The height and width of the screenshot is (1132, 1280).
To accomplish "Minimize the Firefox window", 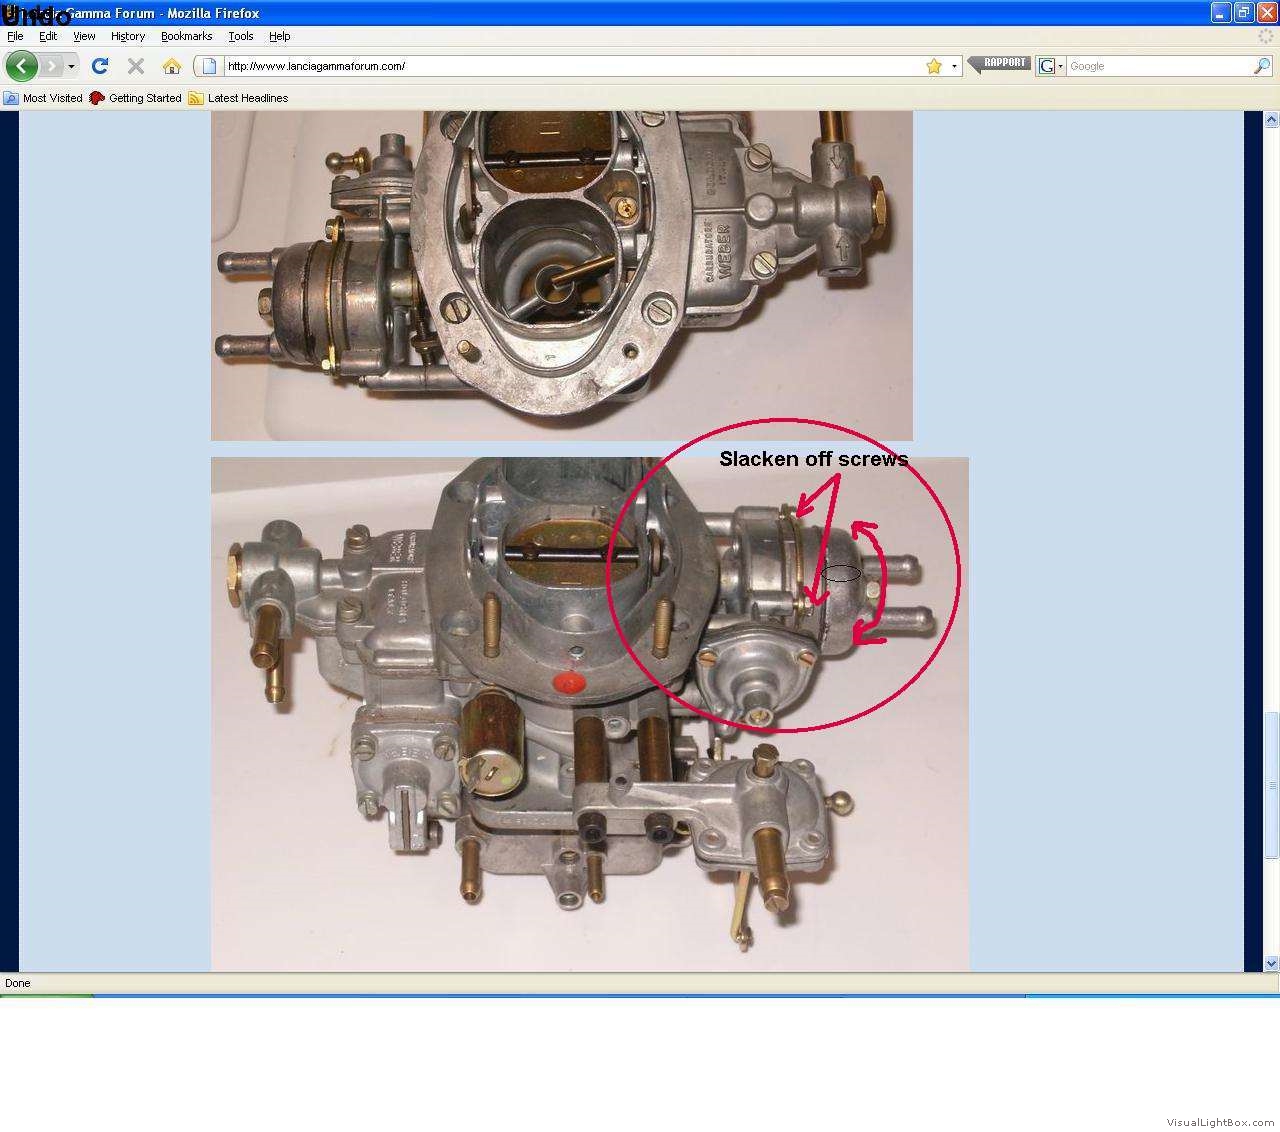I will tap(1220, 13).
